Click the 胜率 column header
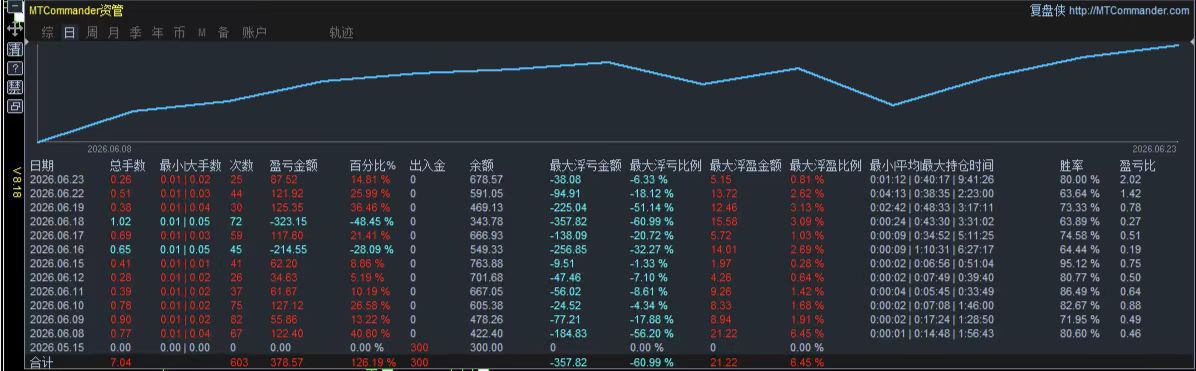1196x371 pixels. pyautogui.click(x=1072, y=166)
